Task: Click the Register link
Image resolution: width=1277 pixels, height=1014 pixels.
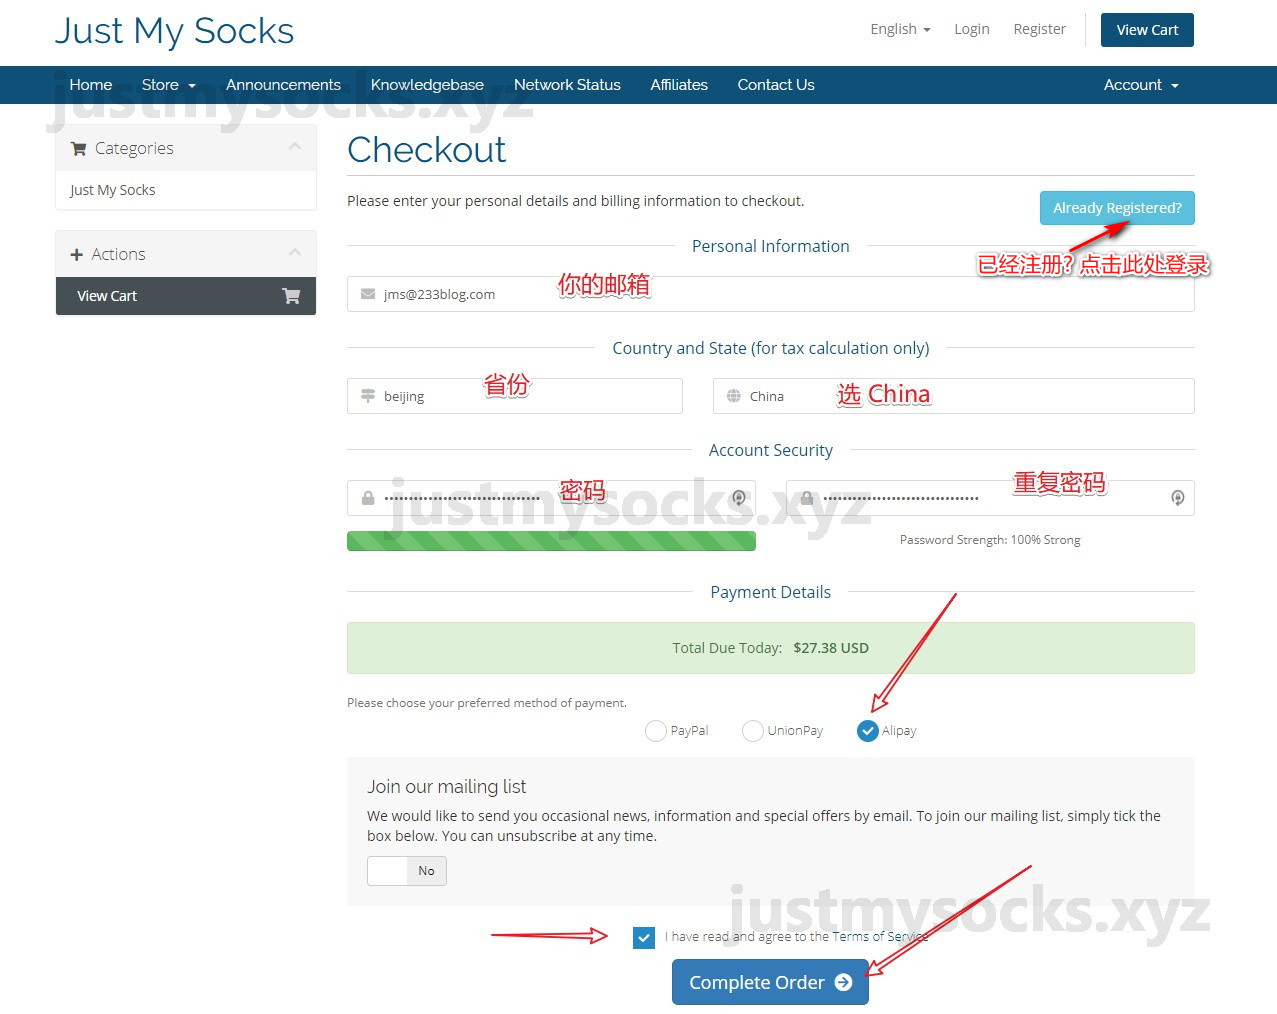Action: point(1040,29)
